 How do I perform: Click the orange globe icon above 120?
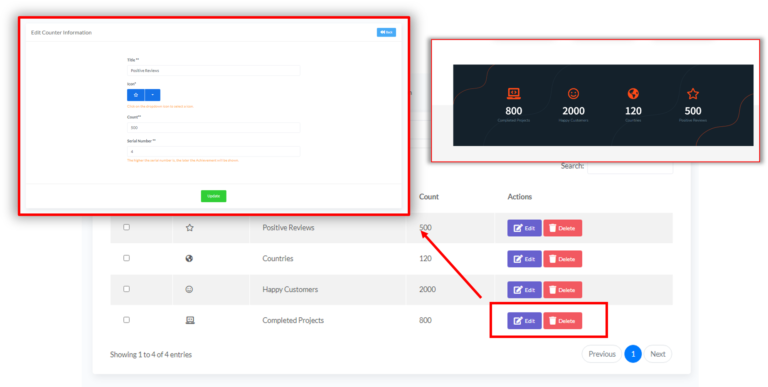(633, 93)
